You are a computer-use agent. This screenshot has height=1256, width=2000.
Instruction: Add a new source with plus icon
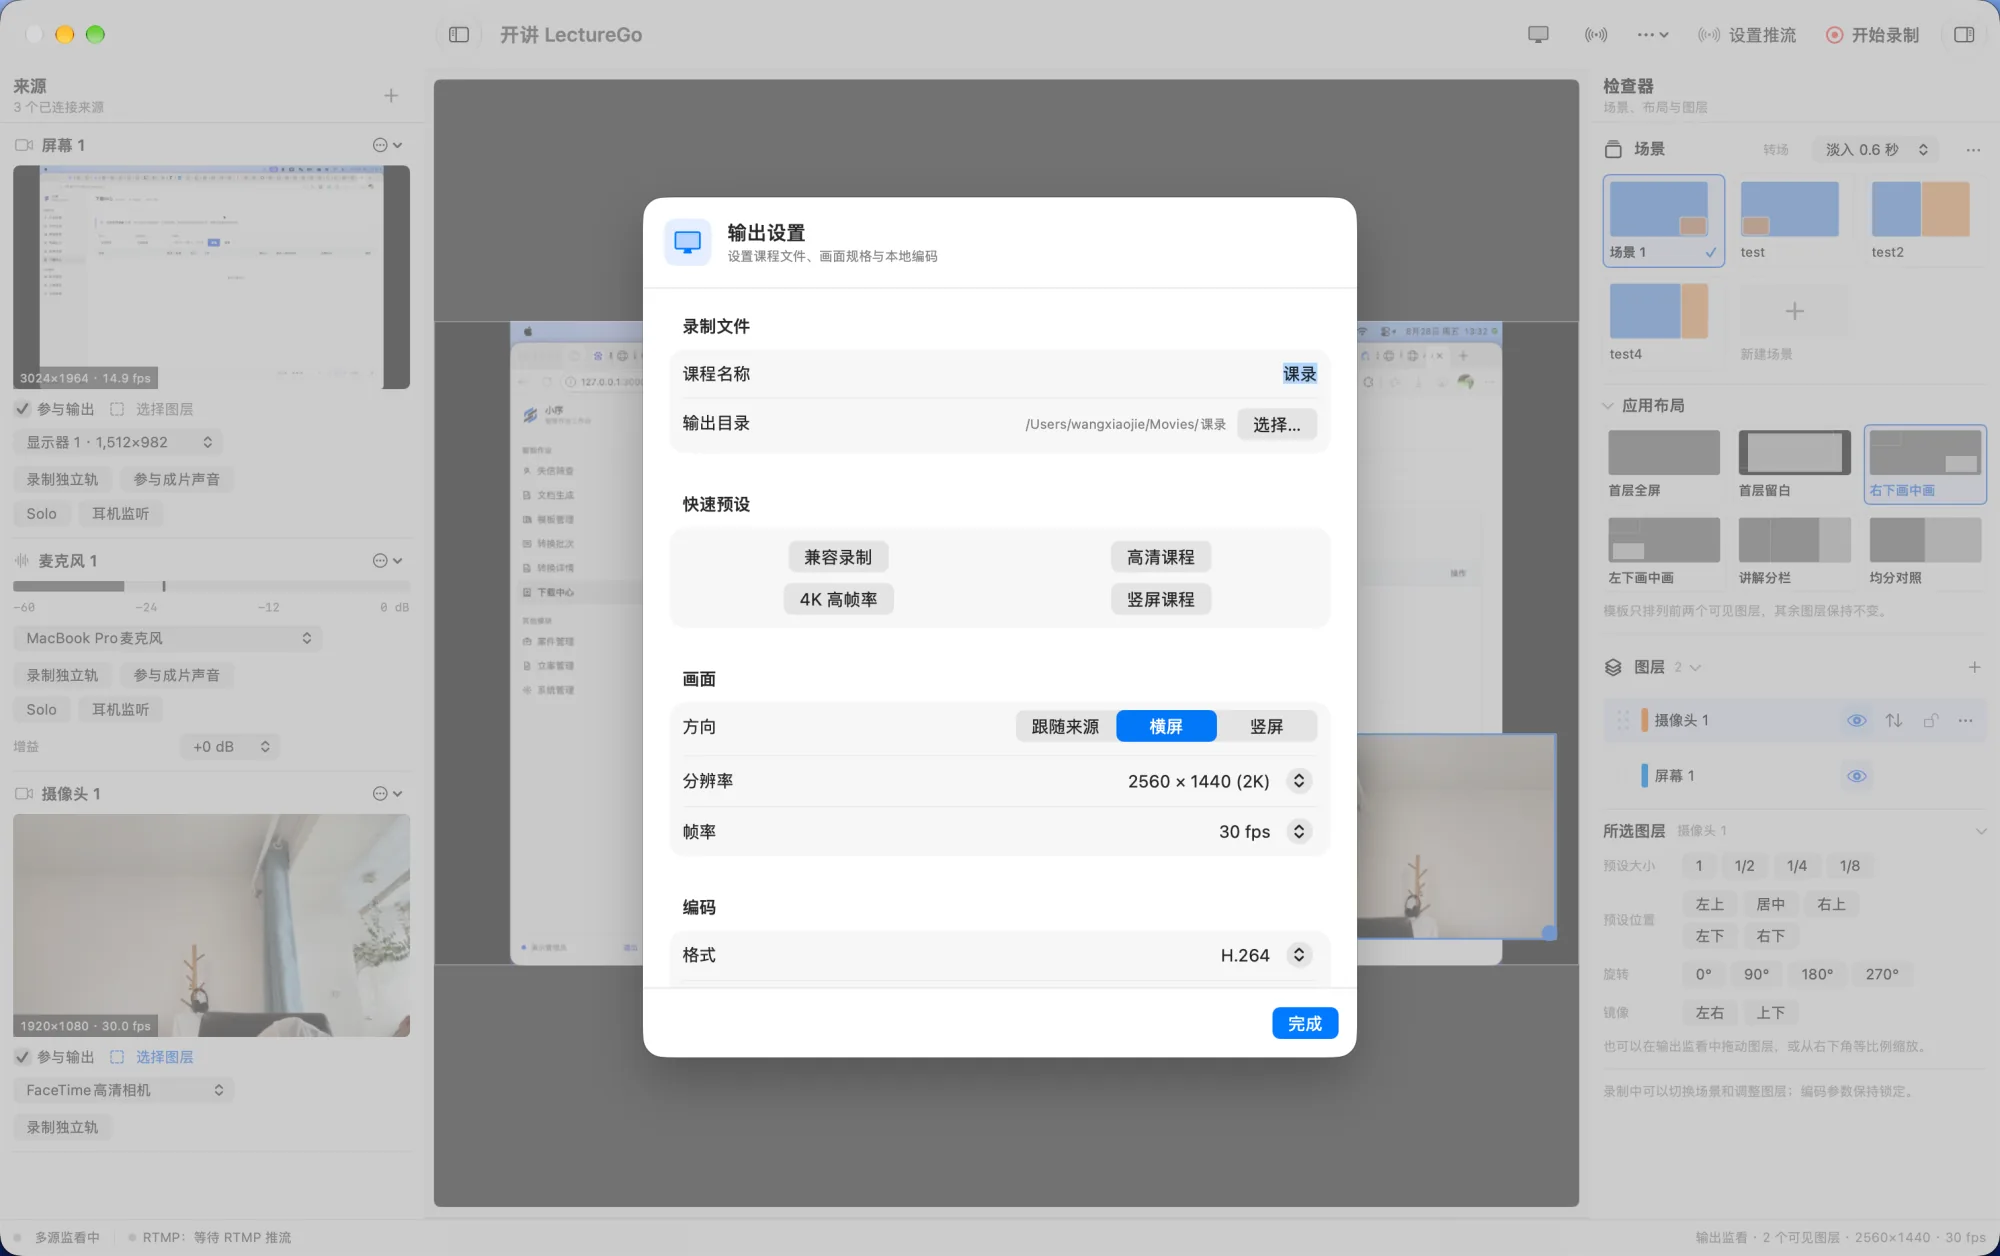click(391, 96)
